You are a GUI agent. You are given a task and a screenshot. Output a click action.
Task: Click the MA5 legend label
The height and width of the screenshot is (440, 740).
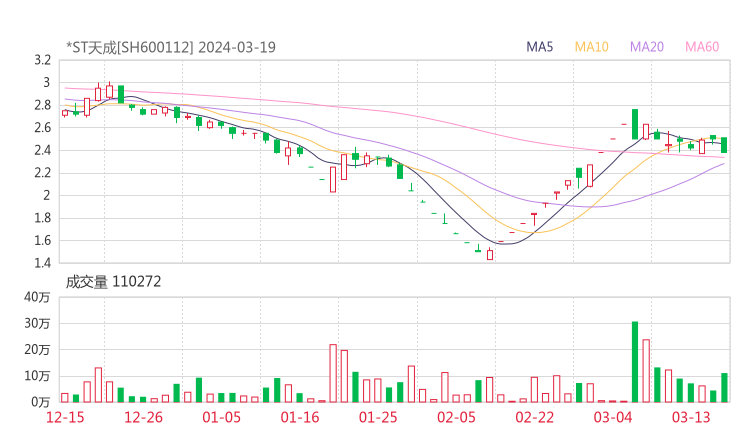pyautogui.click(x=539, y=47)
